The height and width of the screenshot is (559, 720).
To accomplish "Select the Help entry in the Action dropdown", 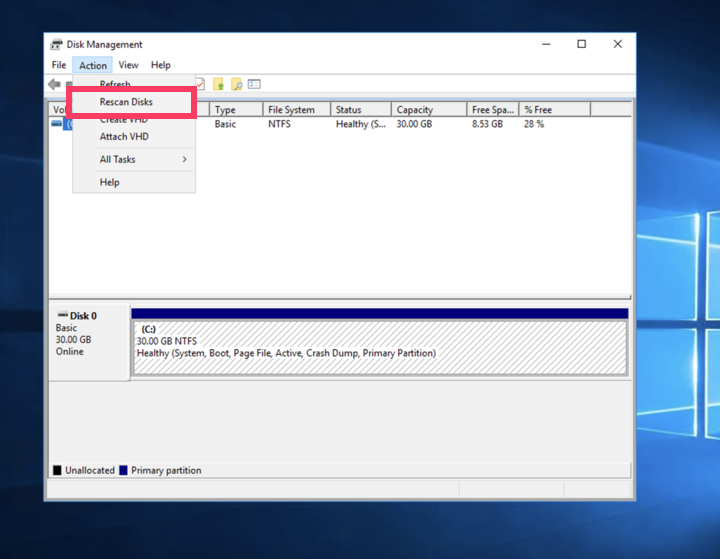I will click(x=134, y=182).
